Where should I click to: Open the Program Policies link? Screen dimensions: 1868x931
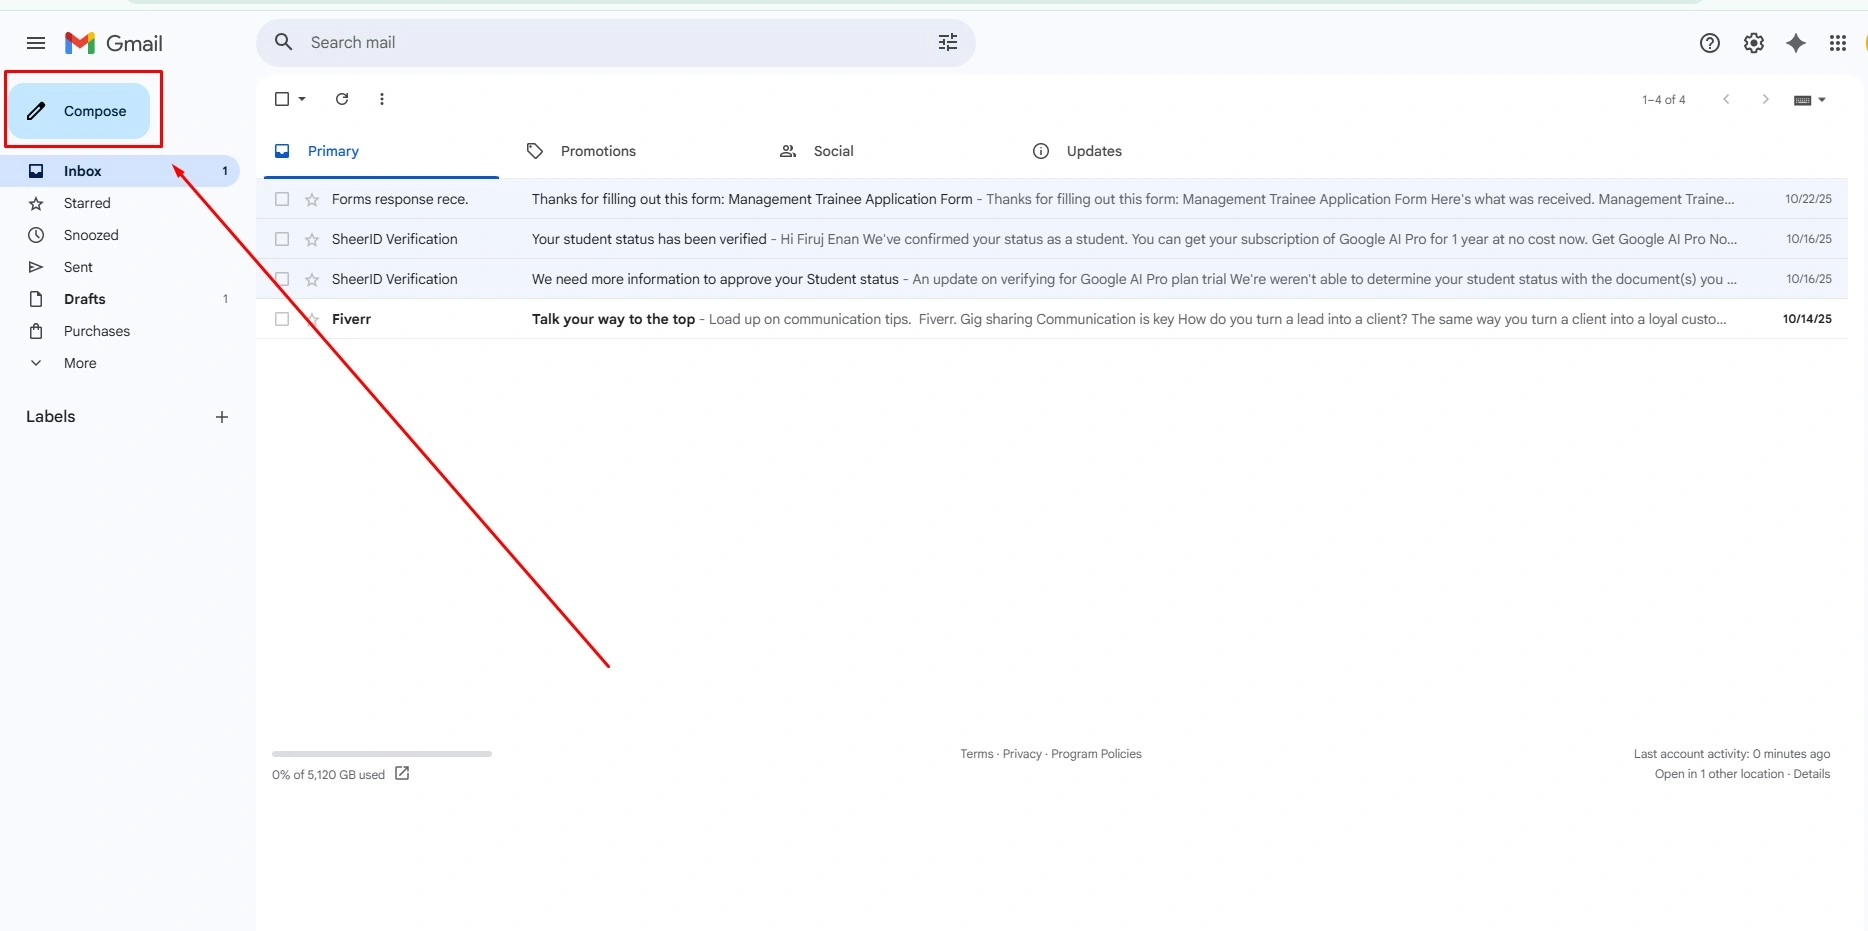pos(1096,754)
